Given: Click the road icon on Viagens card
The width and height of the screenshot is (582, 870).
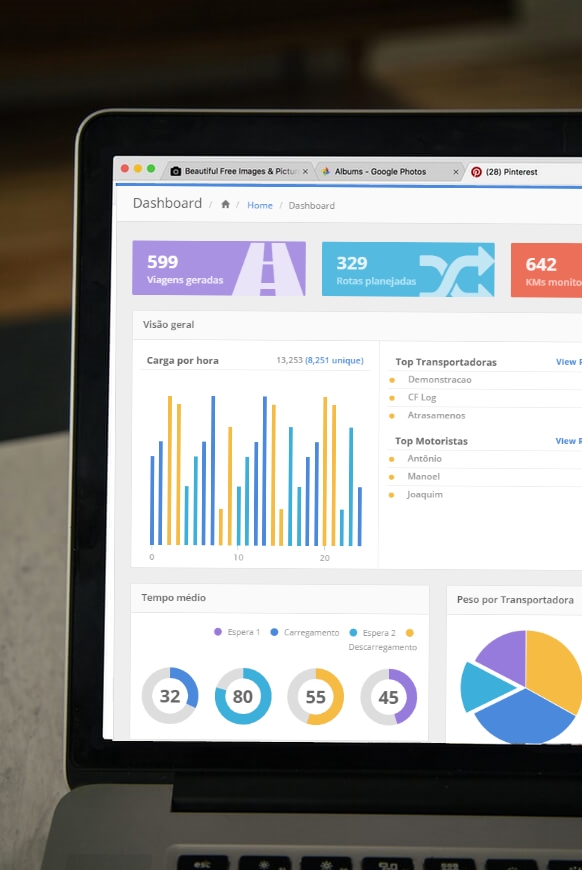Looking at the screenshot, I should 269,269.
